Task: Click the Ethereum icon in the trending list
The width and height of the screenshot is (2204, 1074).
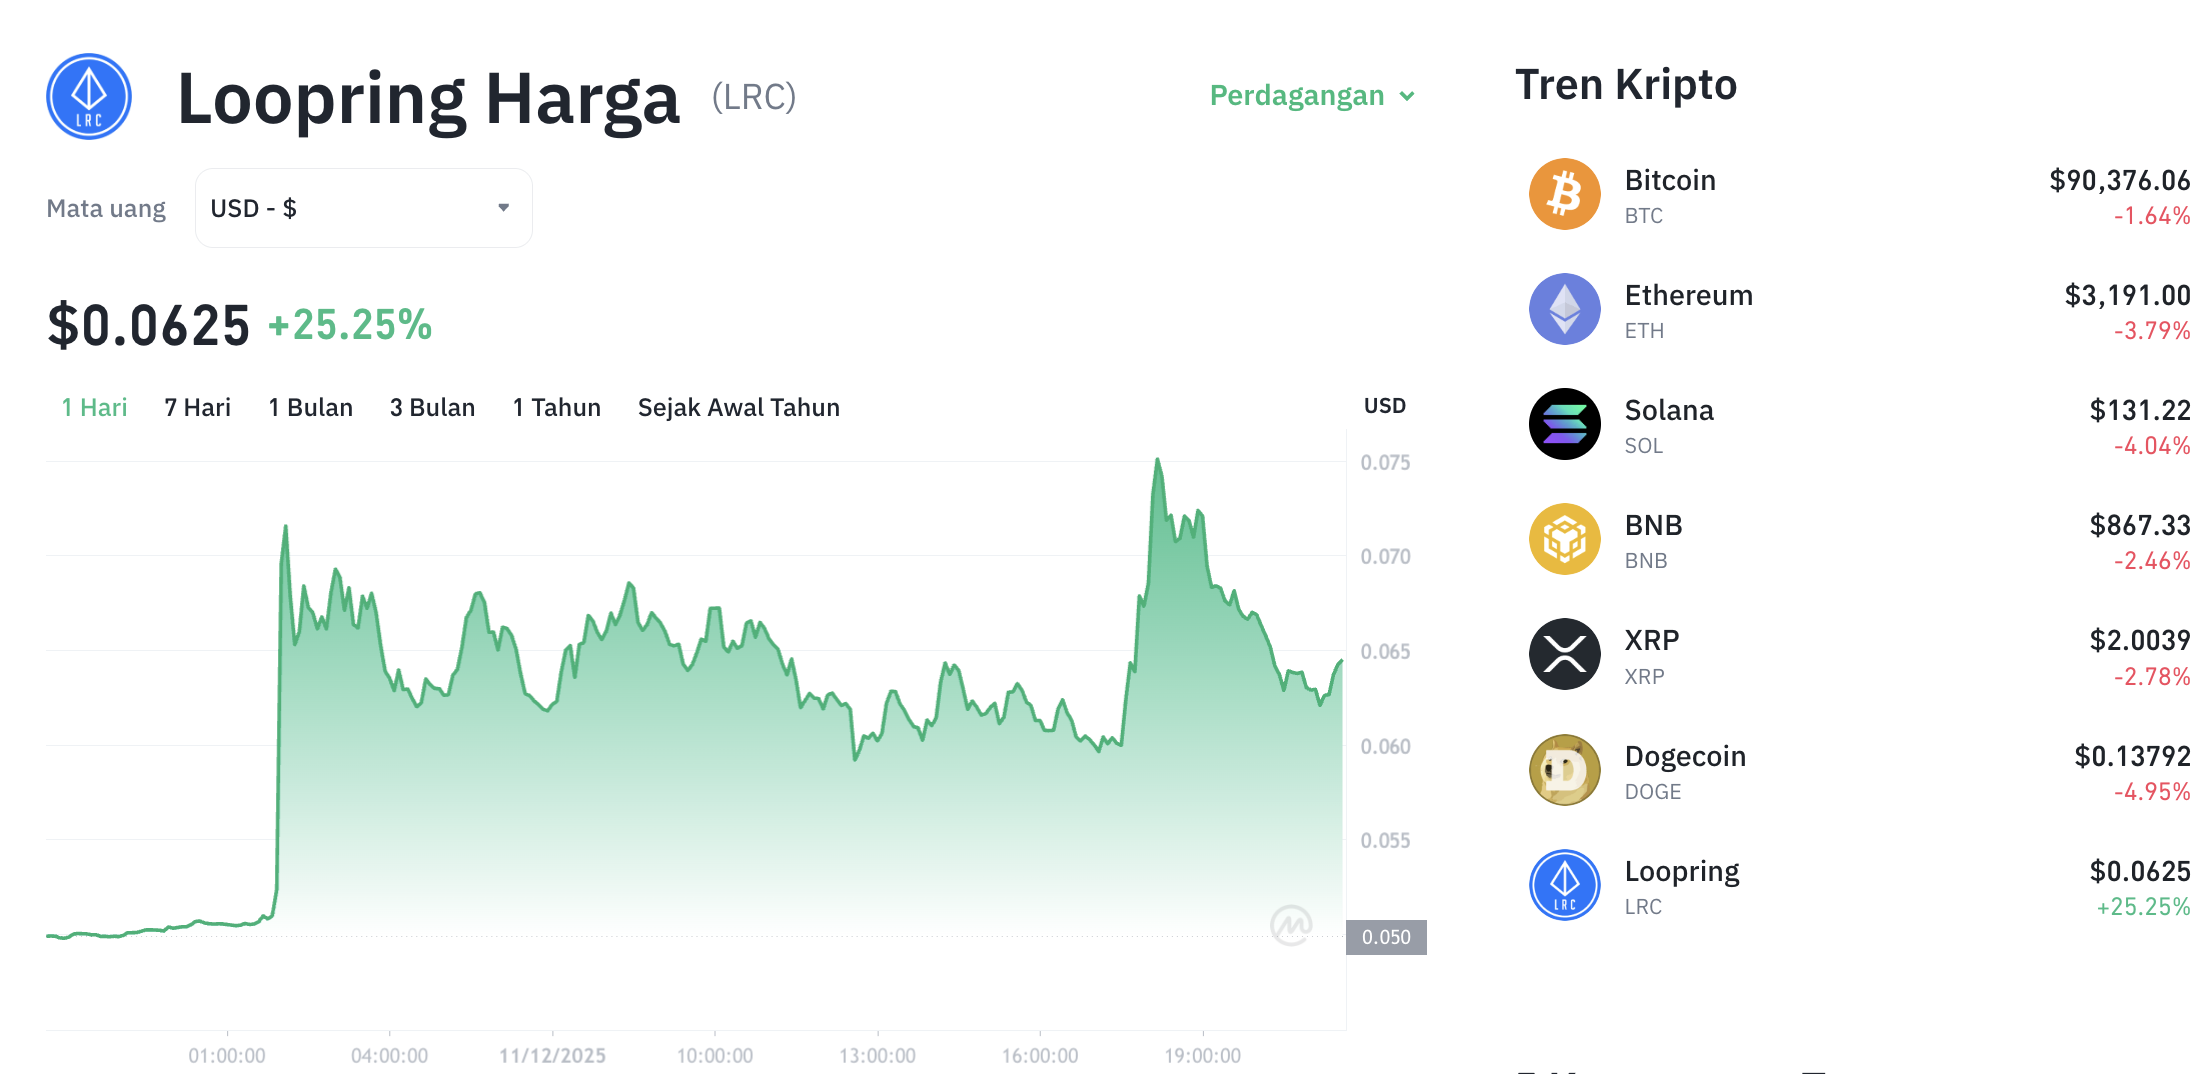Action: pos(1564,309)
